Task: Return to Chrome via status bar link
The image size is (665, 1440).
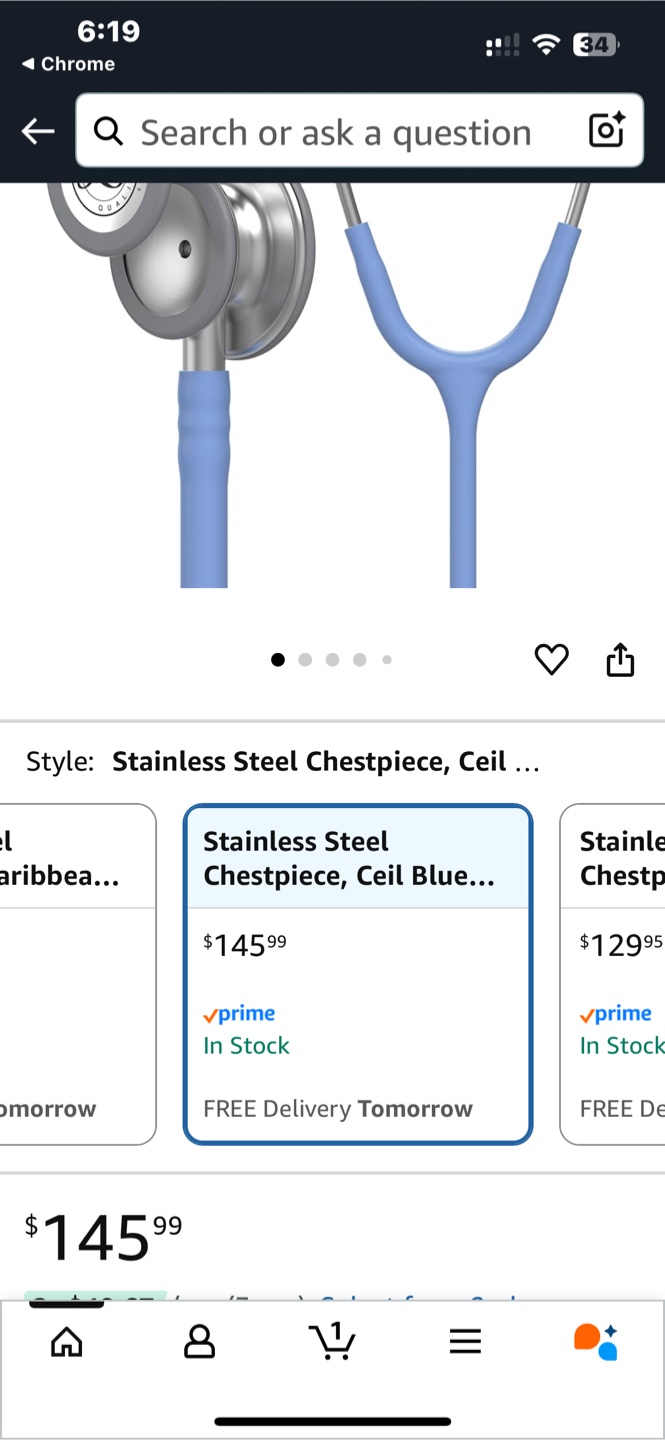Action: click(68, 64)
